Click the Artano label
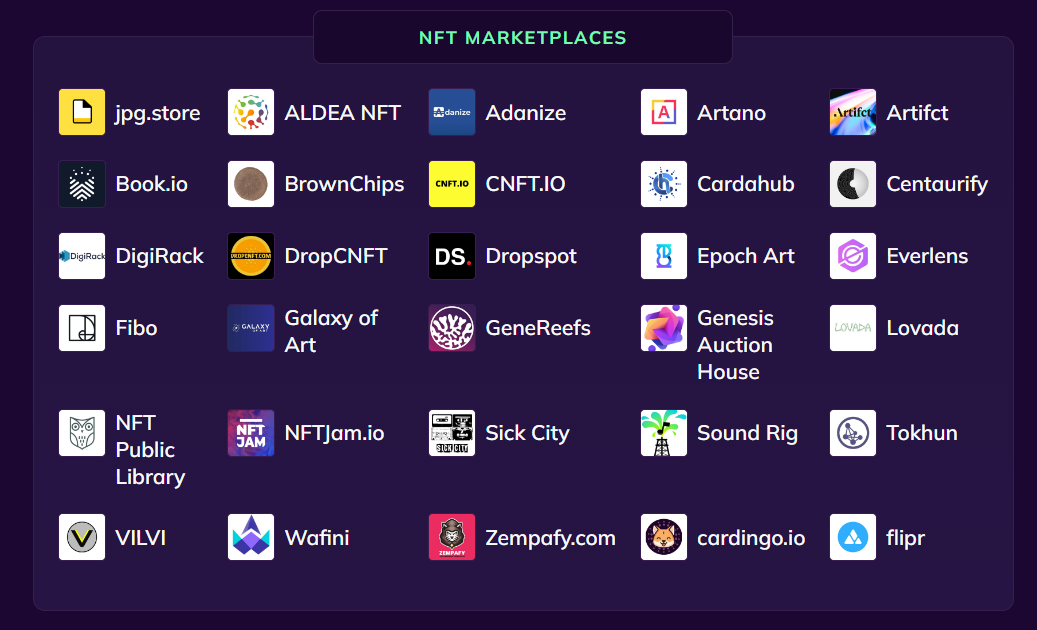 coord(731,113)
